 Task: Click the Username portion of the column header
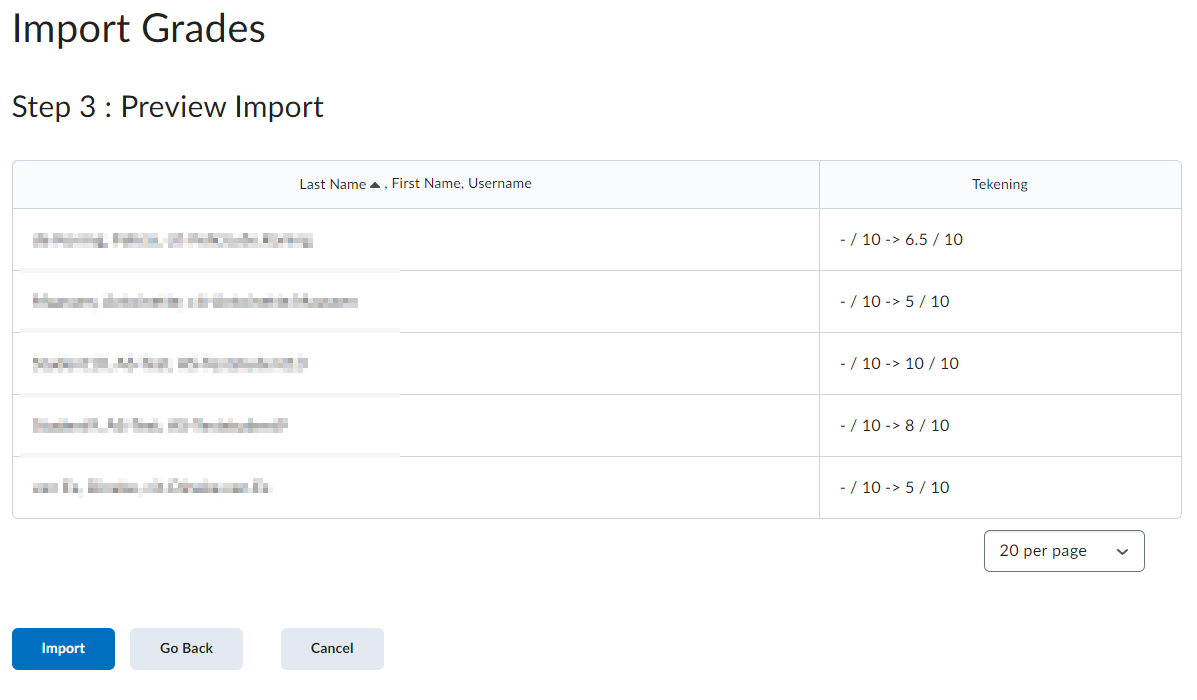click(x=499, y=182)
